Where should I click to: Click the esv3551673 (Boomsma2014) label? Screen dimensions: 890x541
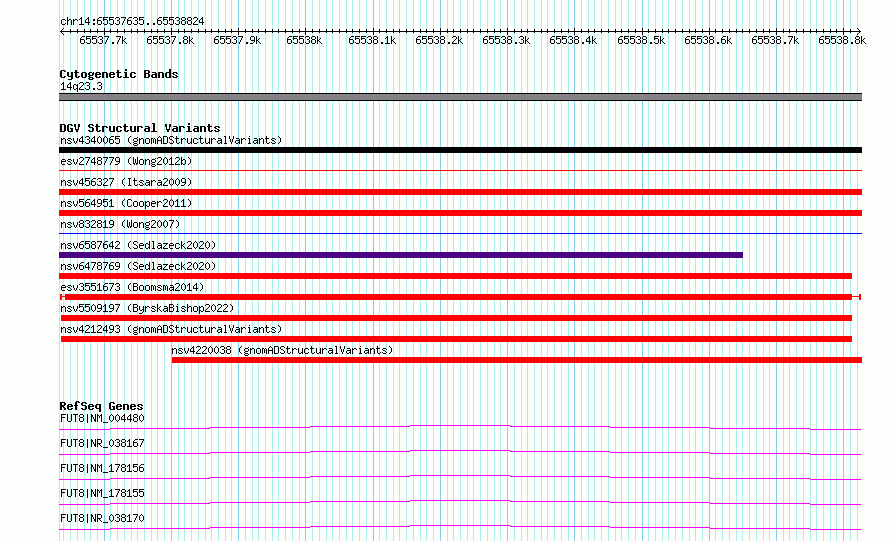pos(132,287)
